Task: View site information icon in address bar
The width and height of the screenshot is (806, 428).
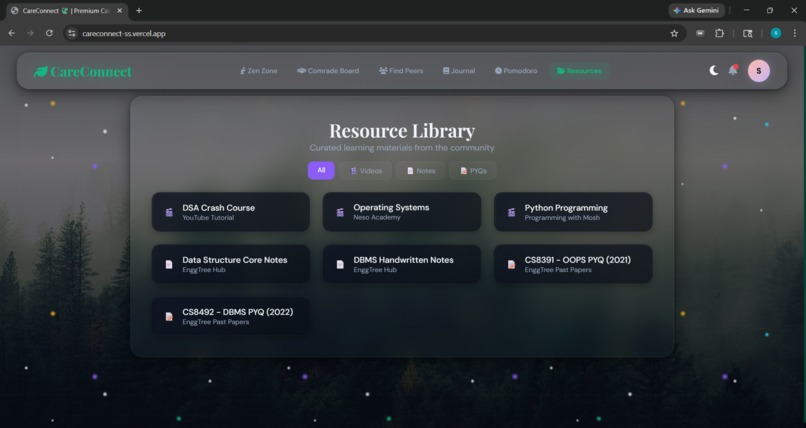Action: click(x=72, y=33)
